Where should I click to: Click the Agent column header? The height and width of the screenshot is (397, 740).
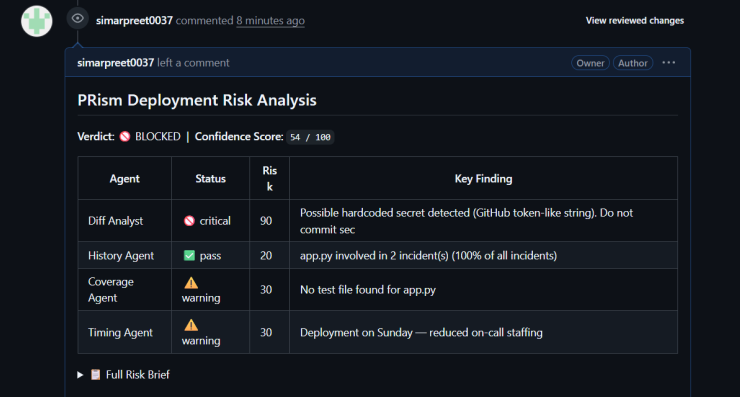pyautogui.click(x=125, y=178)
